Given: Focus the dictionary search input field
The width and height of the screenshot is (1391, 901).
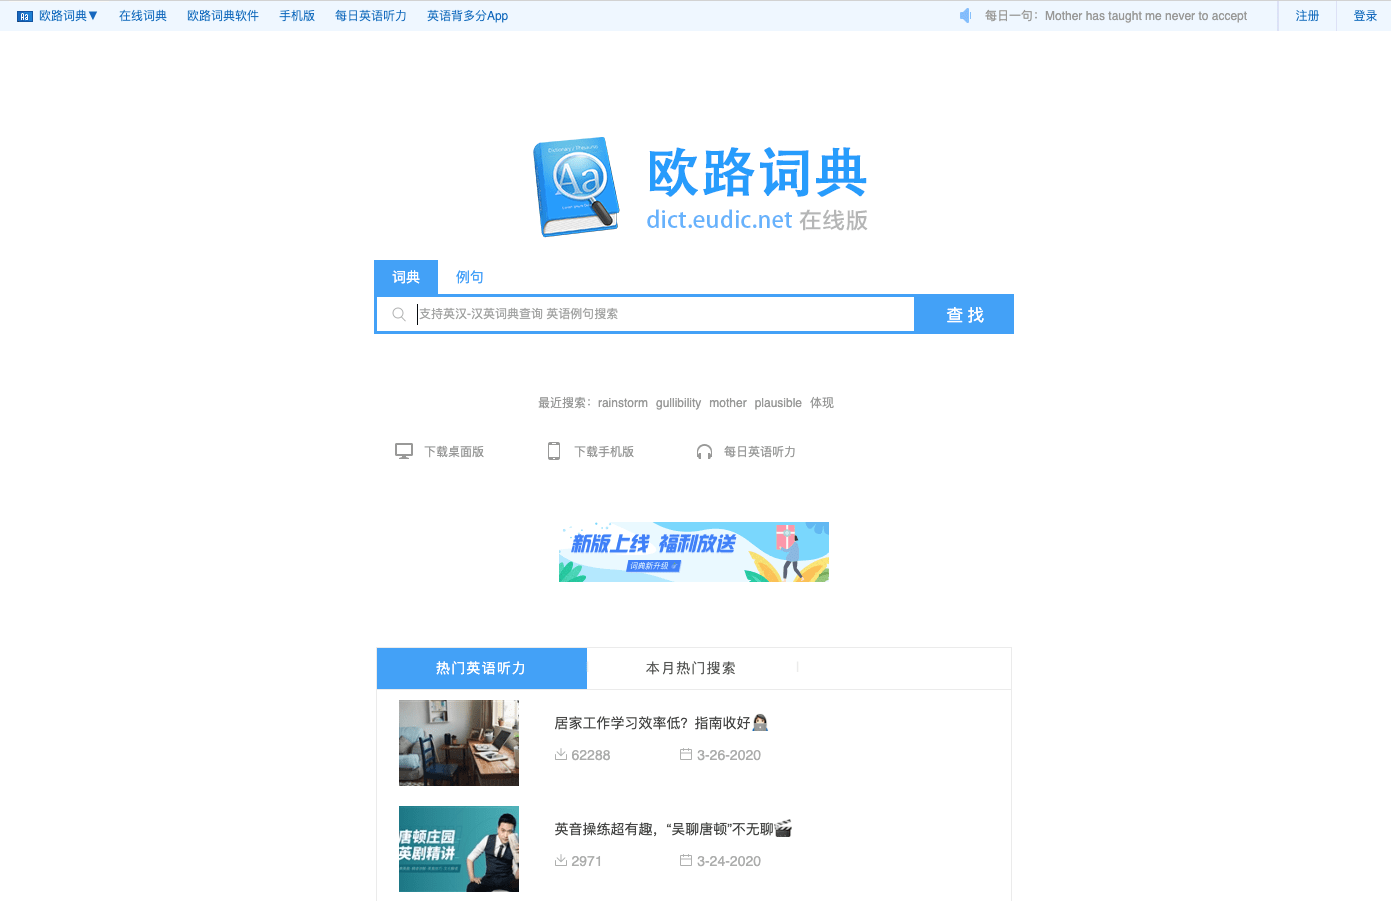Looking at the screenshot, I should 660,314.
